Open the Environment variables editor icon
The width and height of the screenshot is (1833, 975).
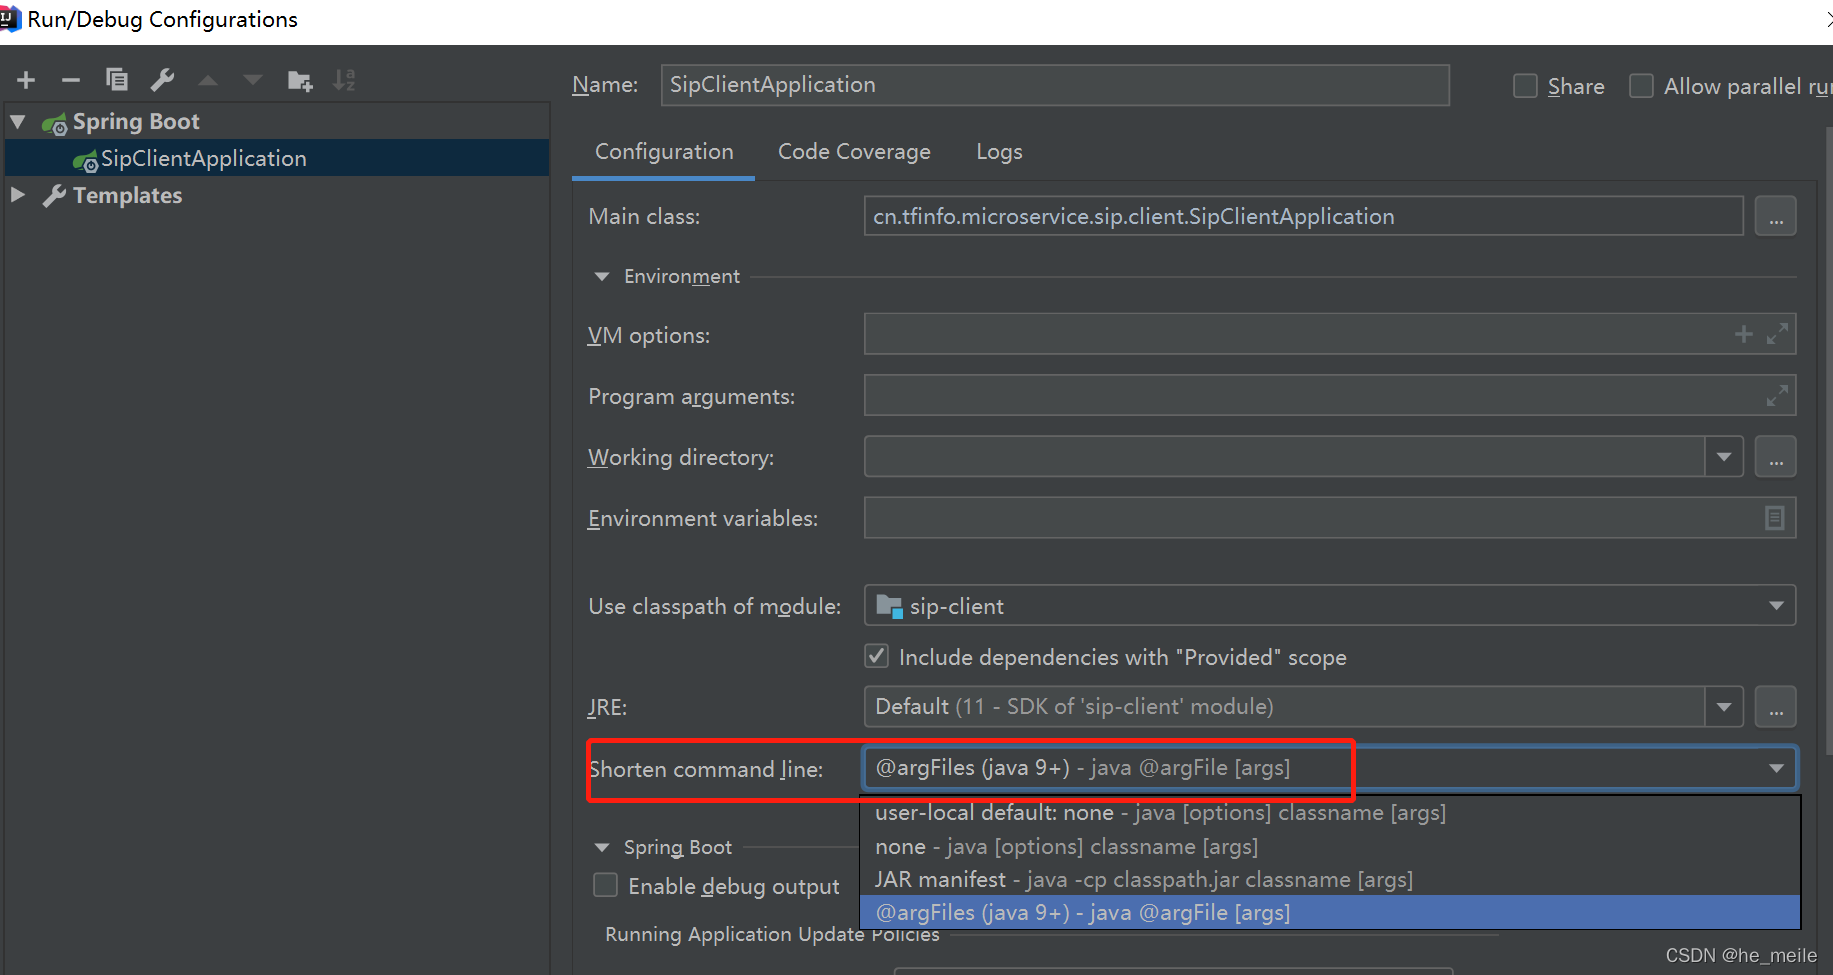[1775, 518]
